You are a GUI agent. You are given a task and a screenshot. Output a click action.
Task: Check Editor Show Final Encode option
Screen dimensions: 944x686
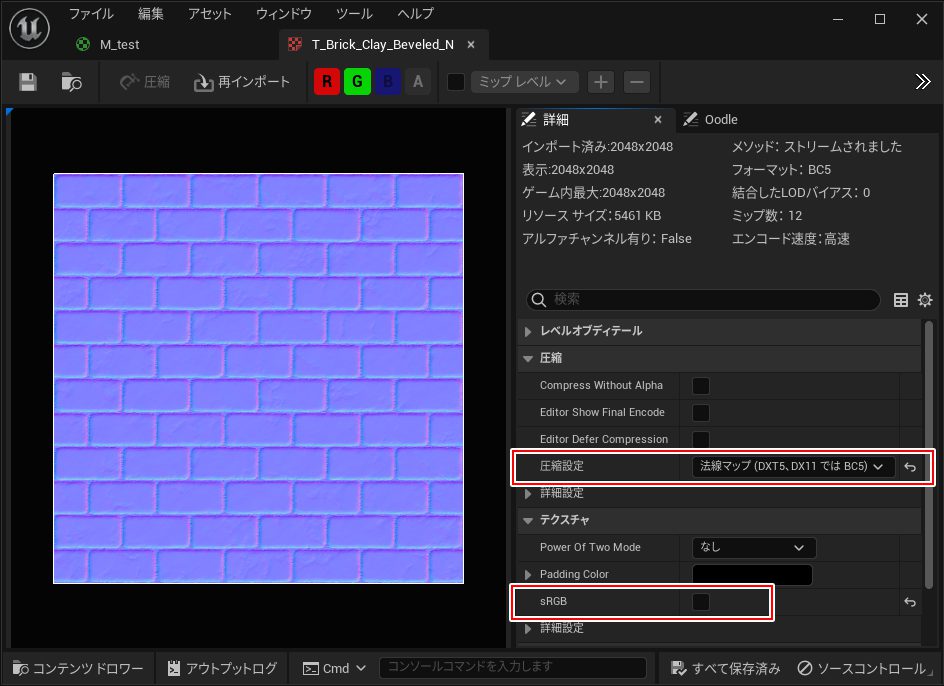(x=701, y=413)
